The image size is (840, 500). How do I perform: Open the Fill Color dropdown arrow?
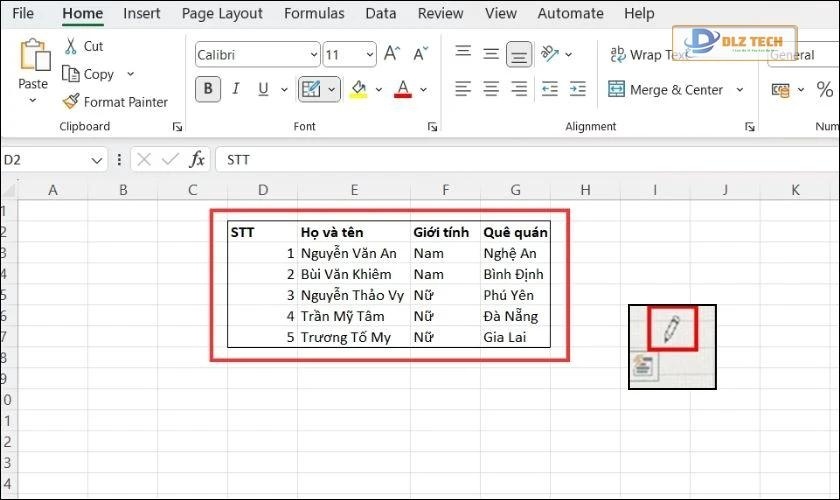pos(379,89)
